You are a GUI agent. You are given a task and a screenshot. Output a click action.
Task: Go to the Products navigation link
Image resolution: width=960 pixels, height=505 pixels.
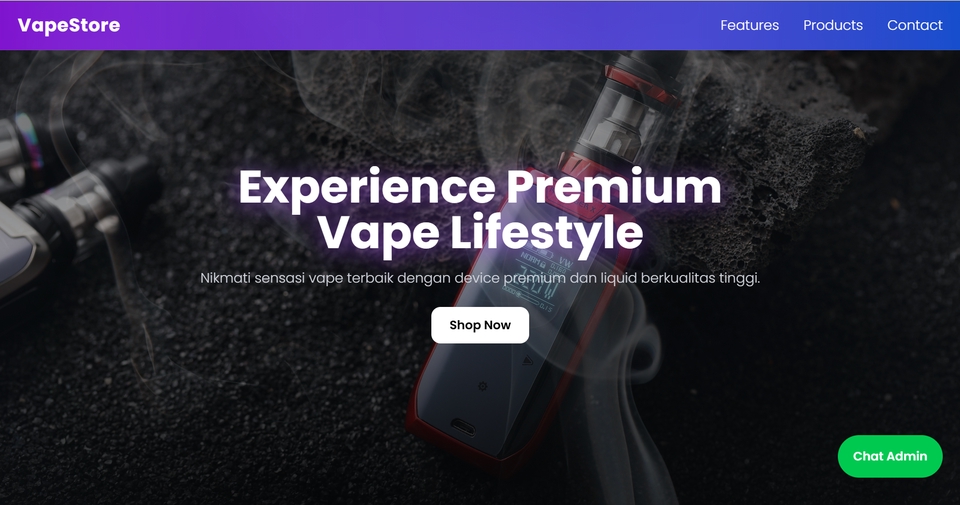point(833,25)
